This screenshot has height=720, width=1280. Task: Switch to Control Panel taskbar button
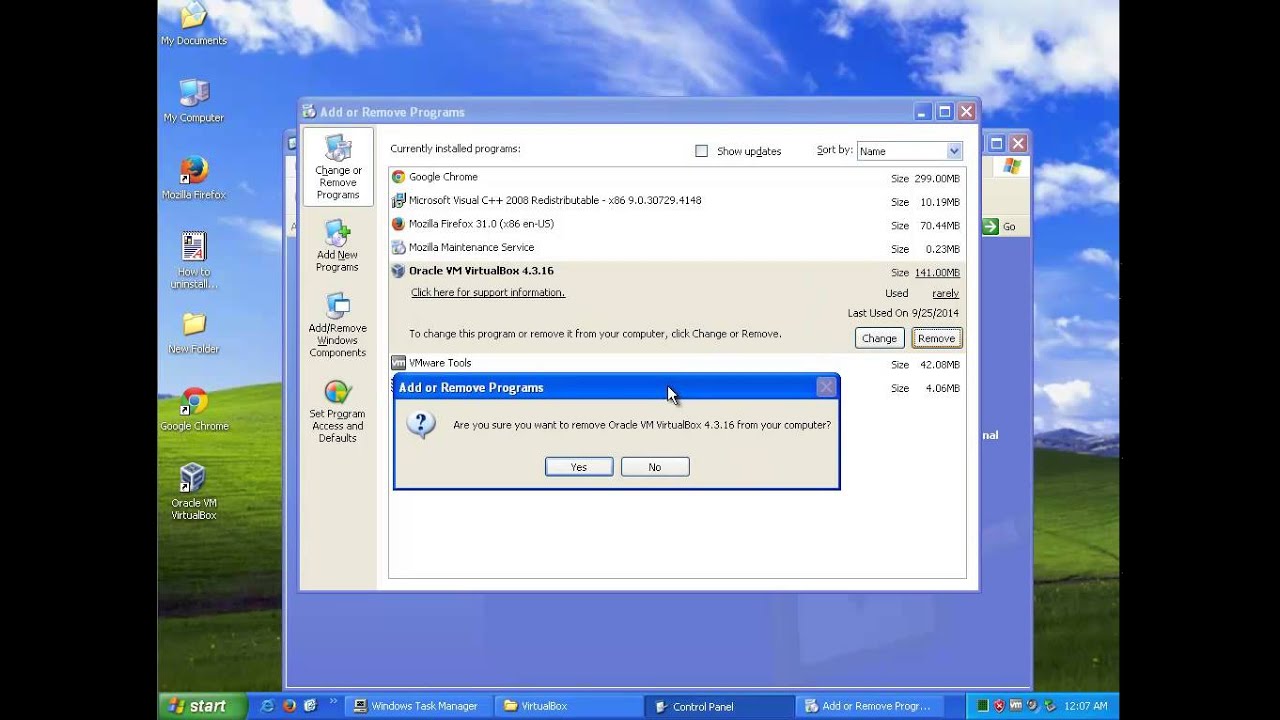(720, 706)
